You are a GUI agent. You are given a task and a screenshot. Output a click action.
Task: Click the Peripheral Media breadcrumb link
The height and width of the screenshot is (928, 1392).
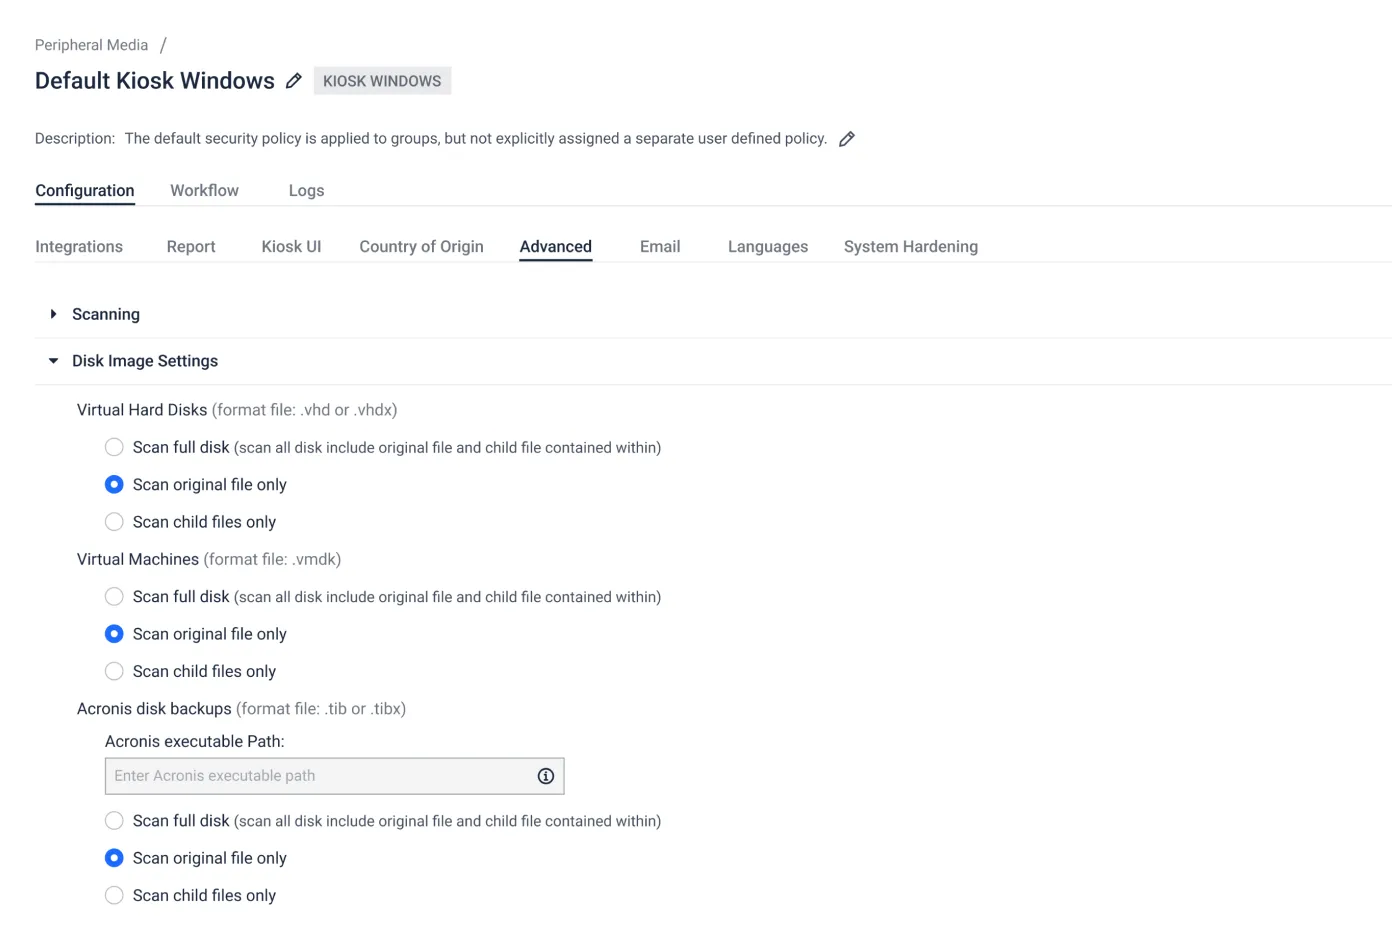[x=91, y=45]
